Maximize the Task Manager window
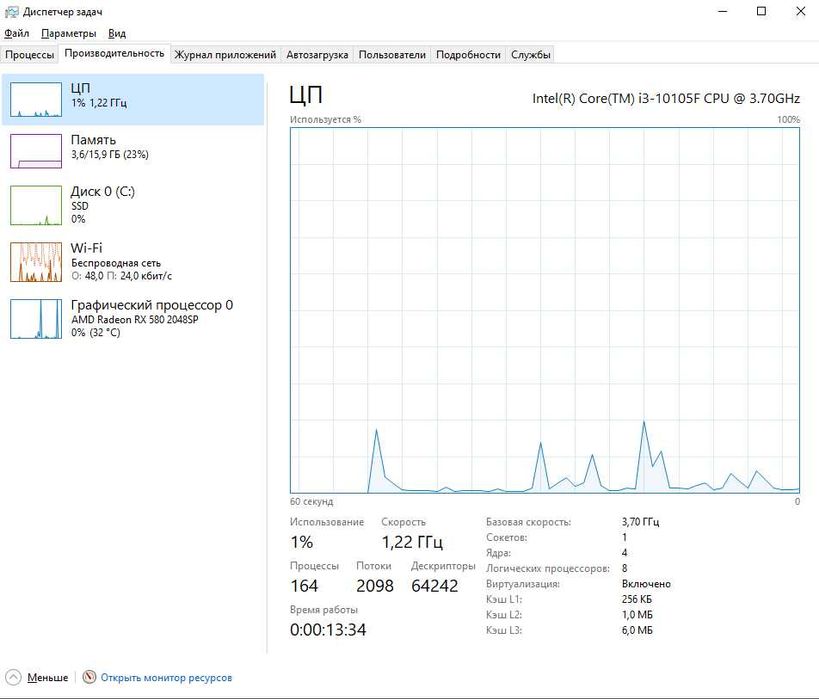The image size is (819, 699). coord(762,11)
